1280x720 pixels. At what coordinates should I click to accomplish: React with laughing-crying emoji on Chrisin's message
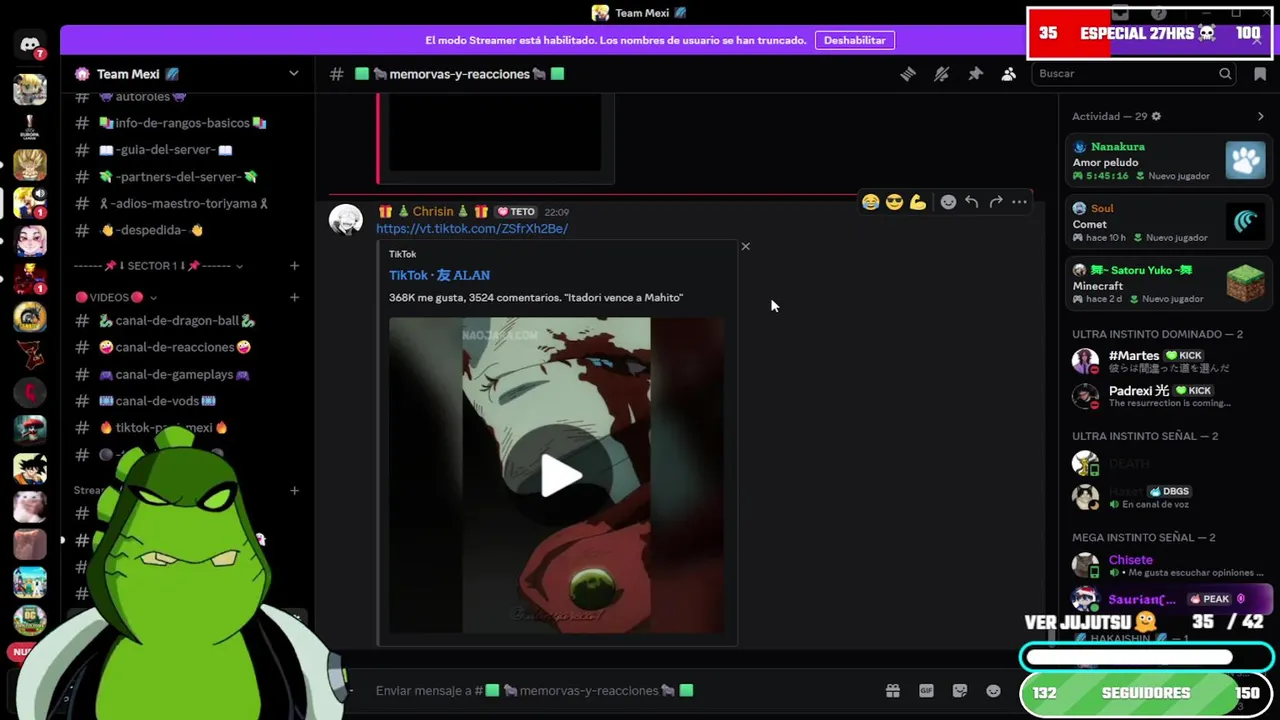point(870,202)
